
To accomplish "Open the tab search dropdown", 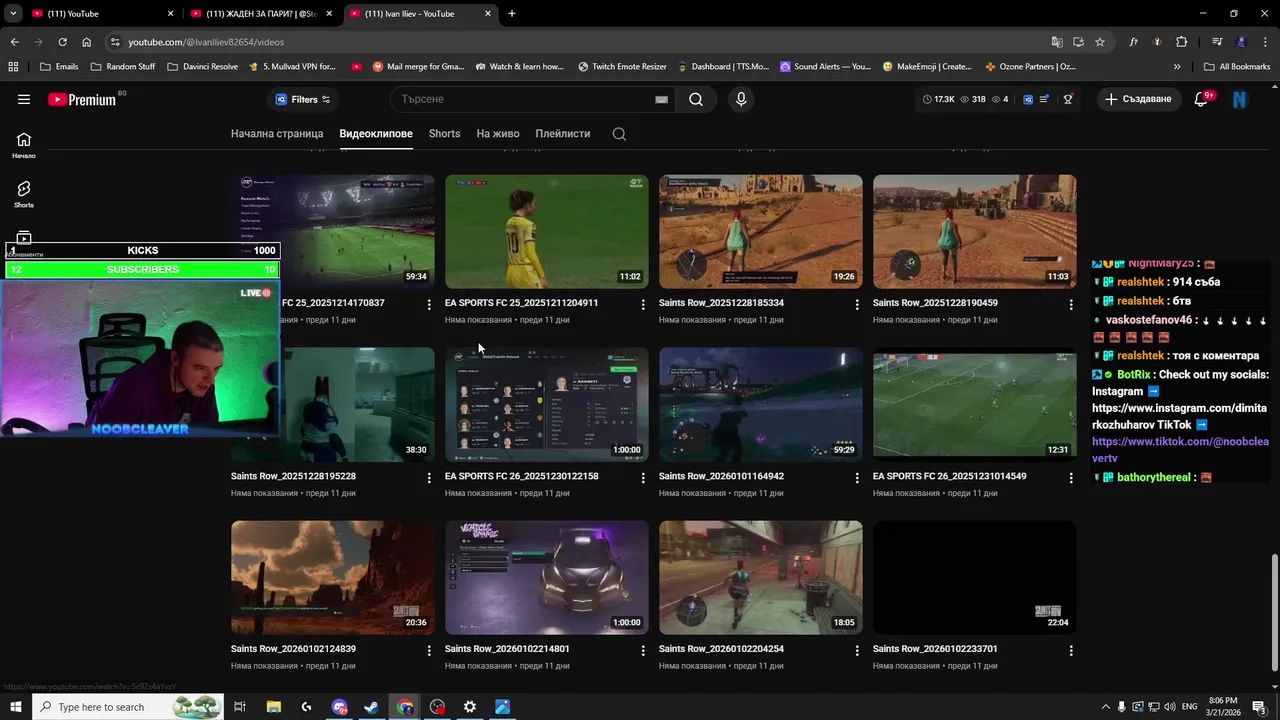I will [13, 14].
